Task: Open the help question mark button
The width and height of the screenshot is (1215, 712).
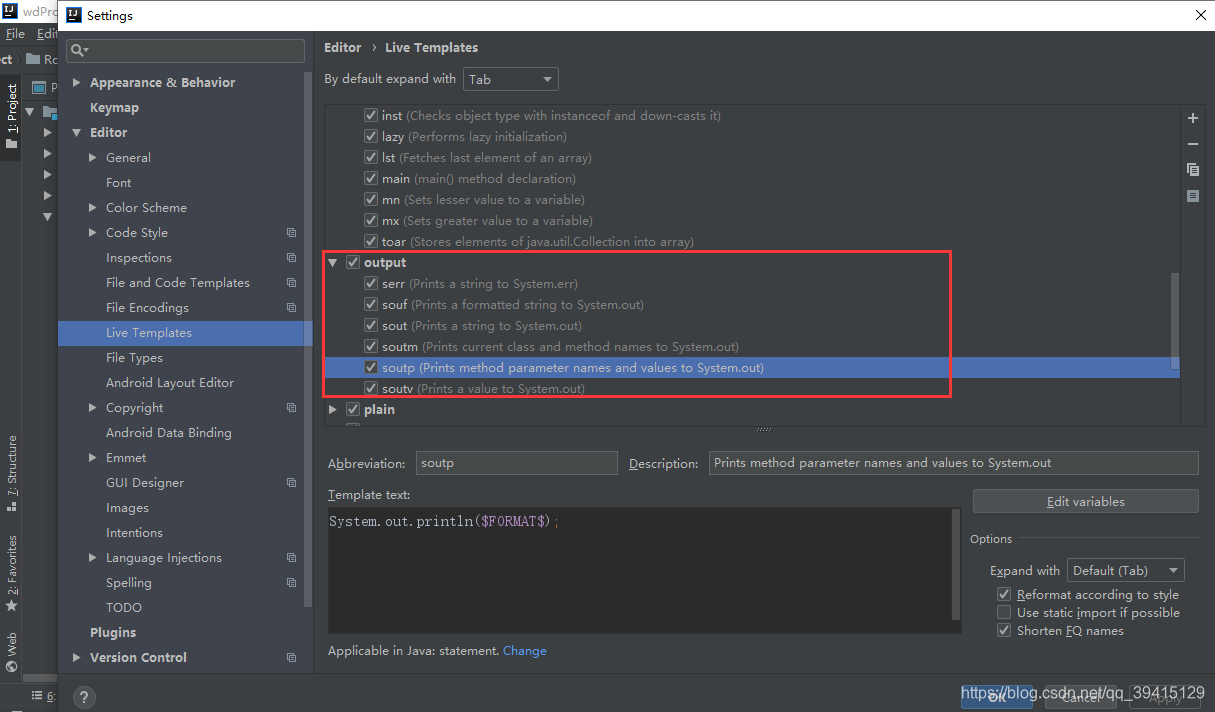Action: click(84, 697)
